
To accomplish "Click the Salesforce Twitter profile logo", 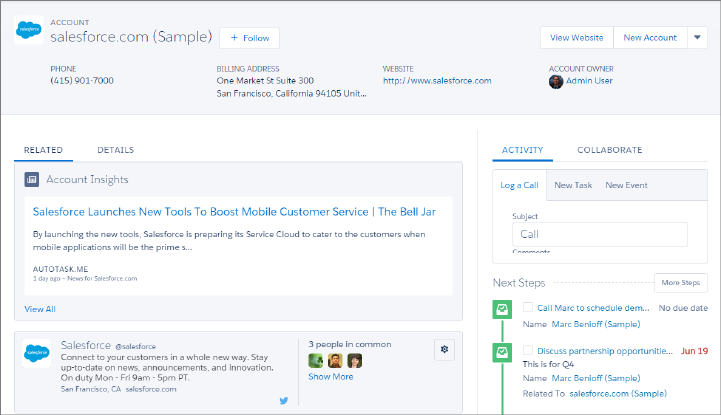I will coord(36,353).
